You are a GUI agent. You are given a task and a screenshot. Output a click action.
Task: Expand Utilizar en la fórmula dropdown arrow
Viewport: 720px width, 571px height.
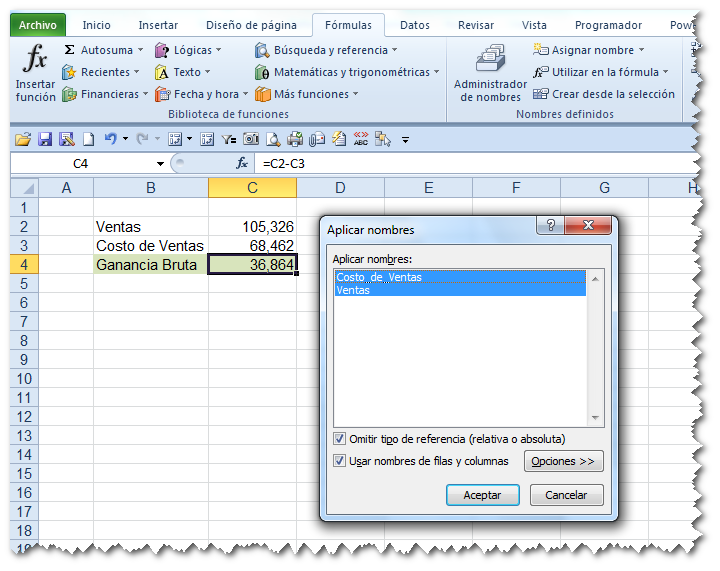[x=665, y=72]
